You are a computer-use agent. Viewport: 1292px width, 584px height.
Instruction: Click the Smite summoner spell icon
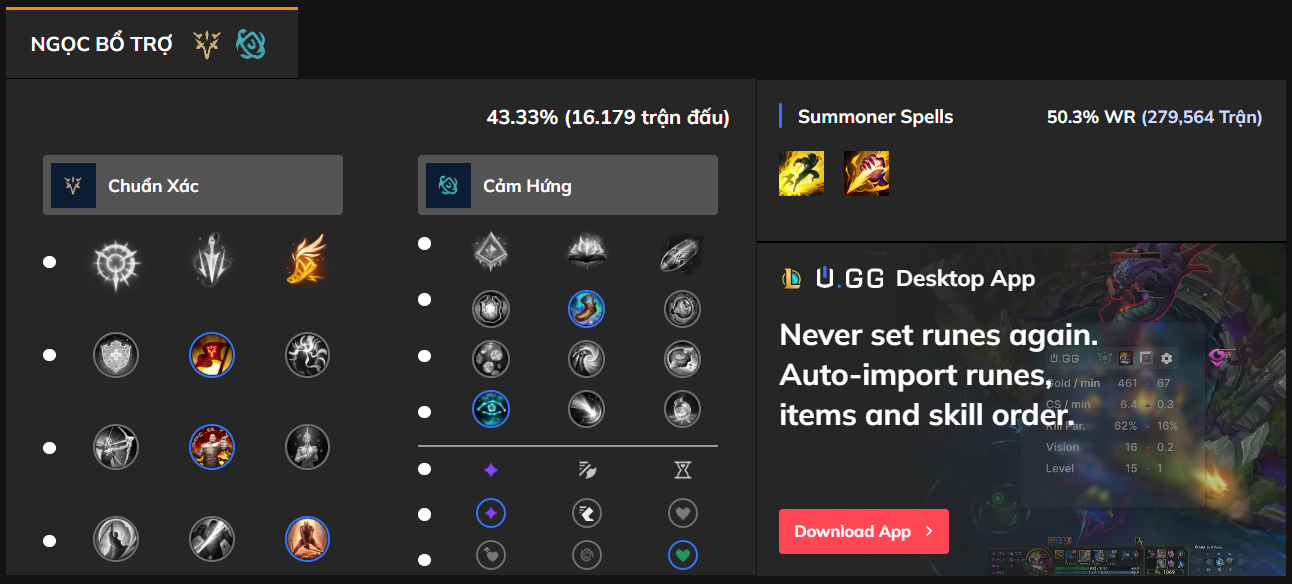coord(866,174)
